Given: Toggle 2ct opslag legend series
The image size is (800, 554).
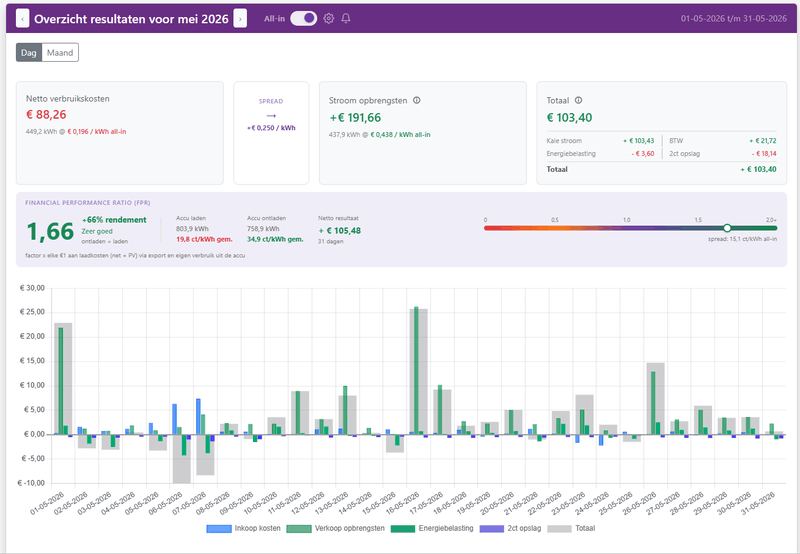Looking at the screenshot, I should coord(511,528).
